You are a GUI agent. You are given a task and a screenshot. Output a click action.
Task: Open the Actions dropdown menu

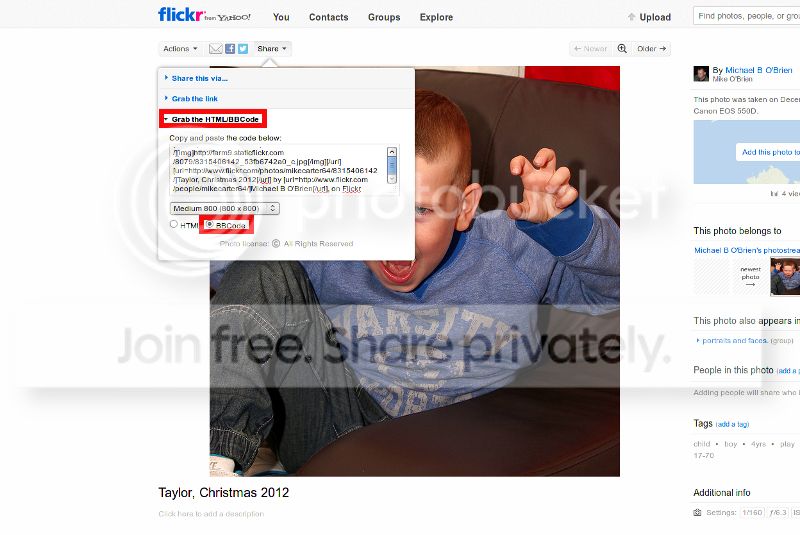click(x=180, y=48)
